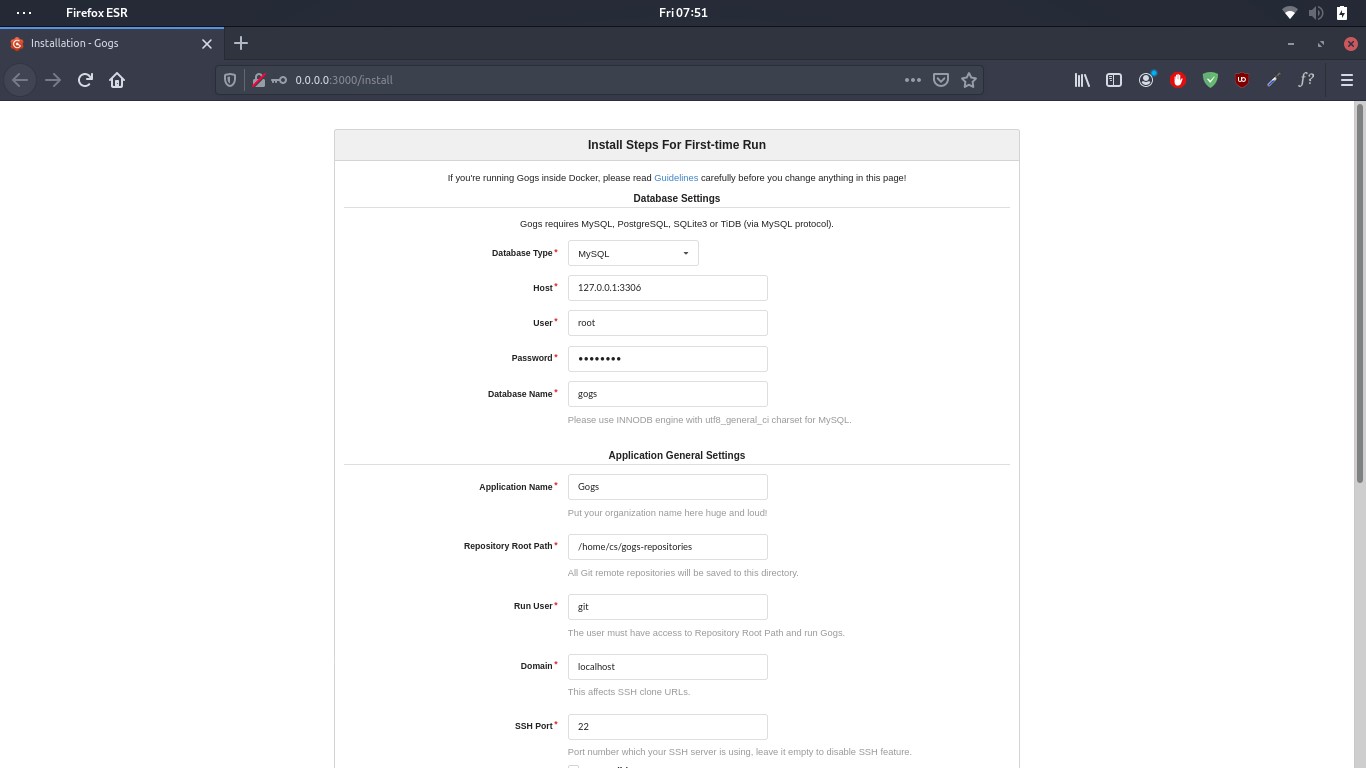Click the 'Install Steps For First-time Run' heading
The image size is (1366, 768).
click(677, 145)
